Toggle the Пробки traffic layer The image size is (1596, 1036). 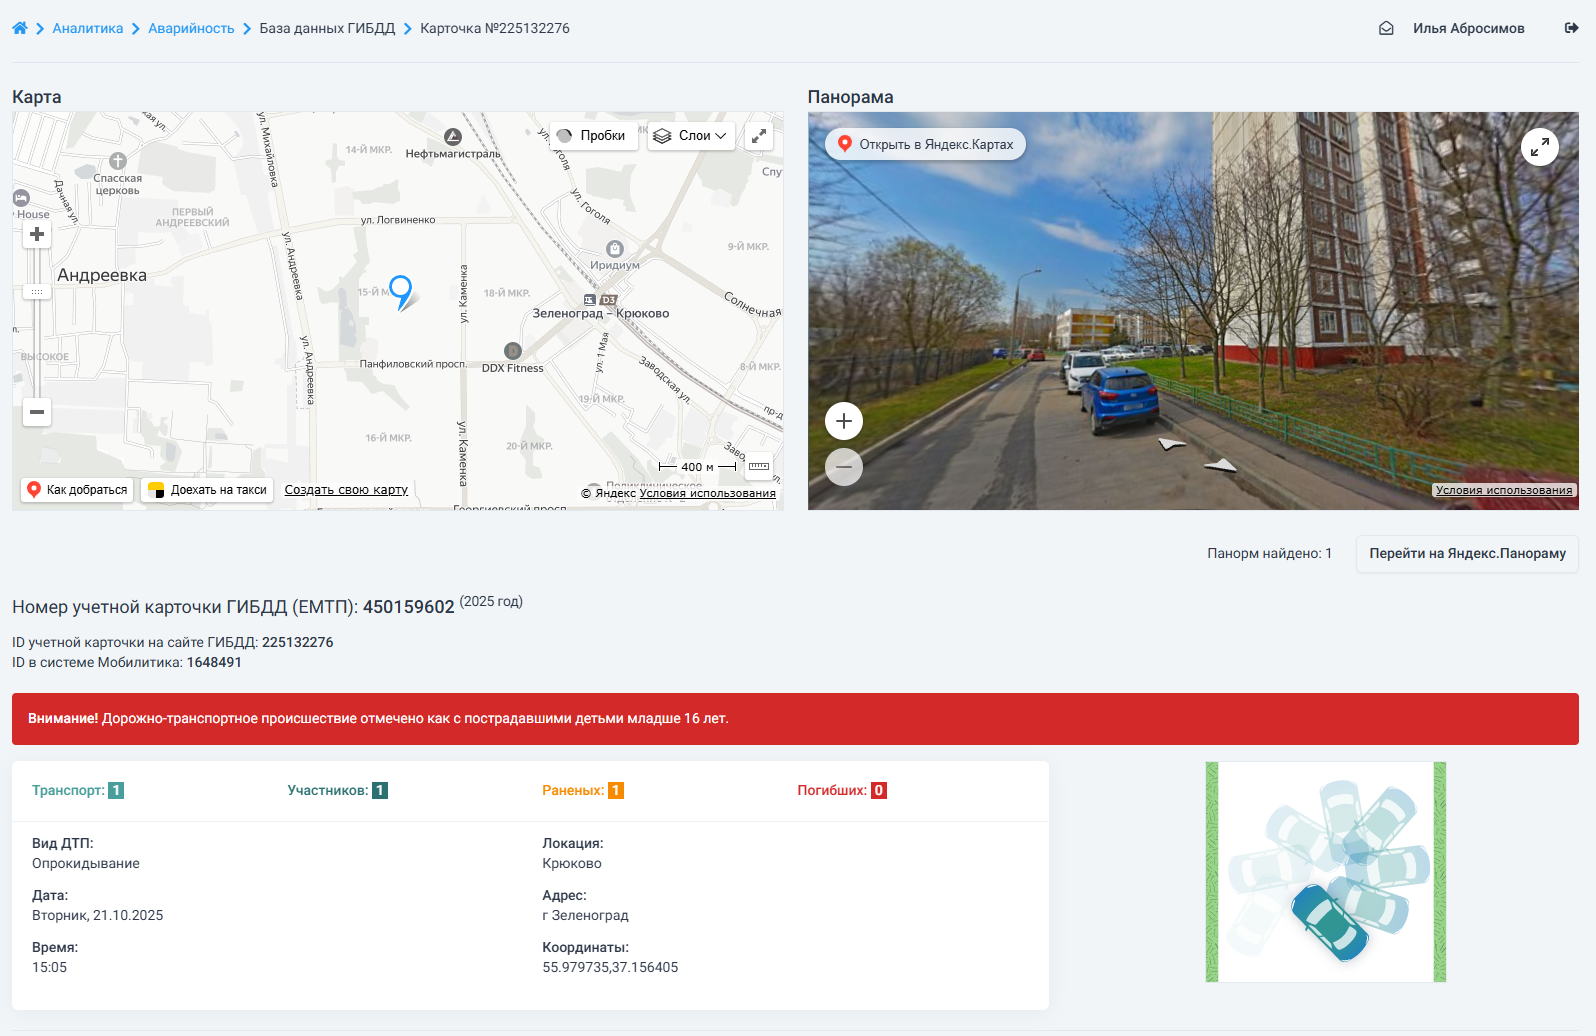click(x=593, y=136)
